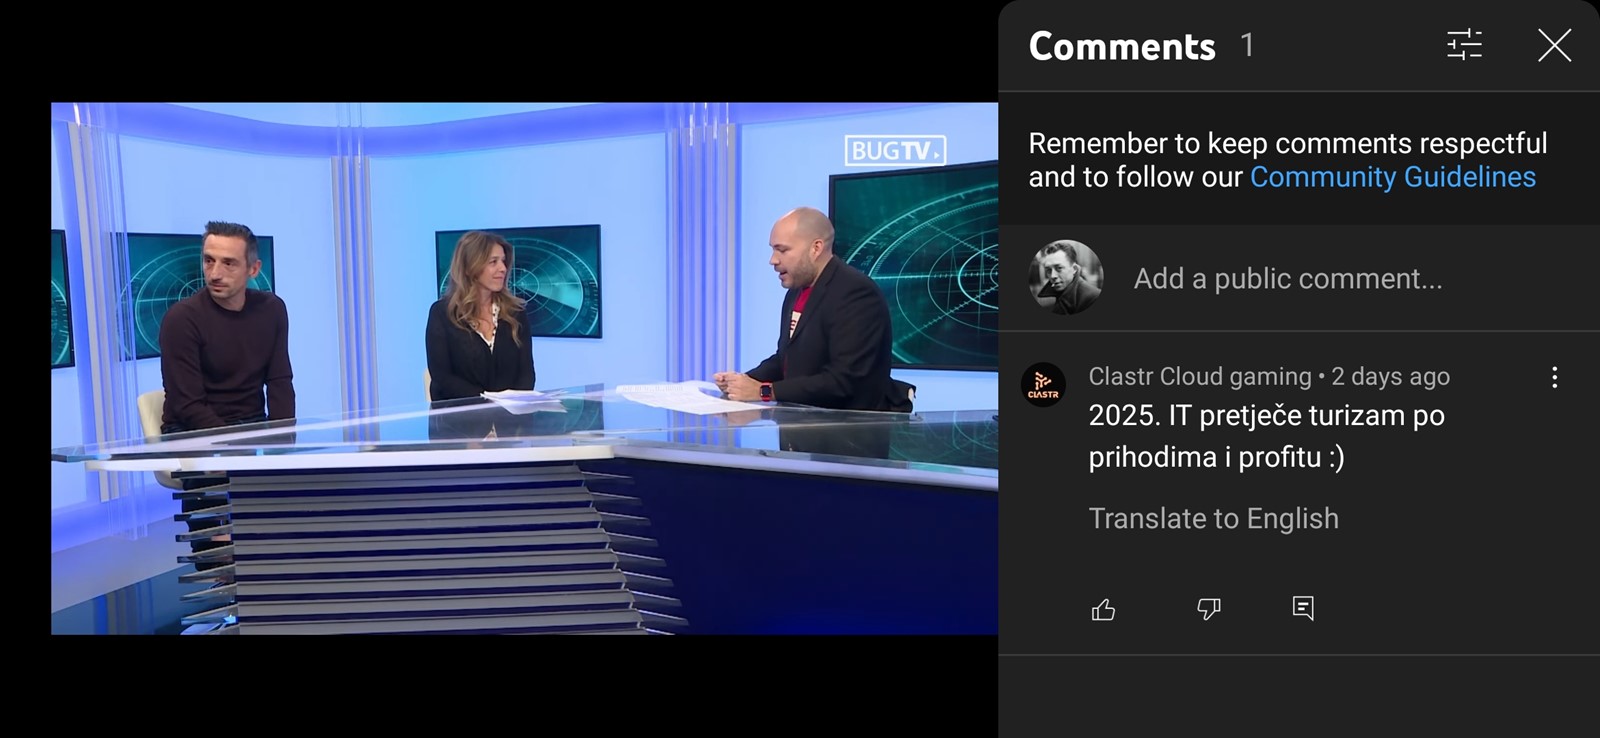Image resolution: width=1600 pixels, height=738 pixels.
Task: Reply to the Clastr comment via reply icon
Action: coord(1303,608)
